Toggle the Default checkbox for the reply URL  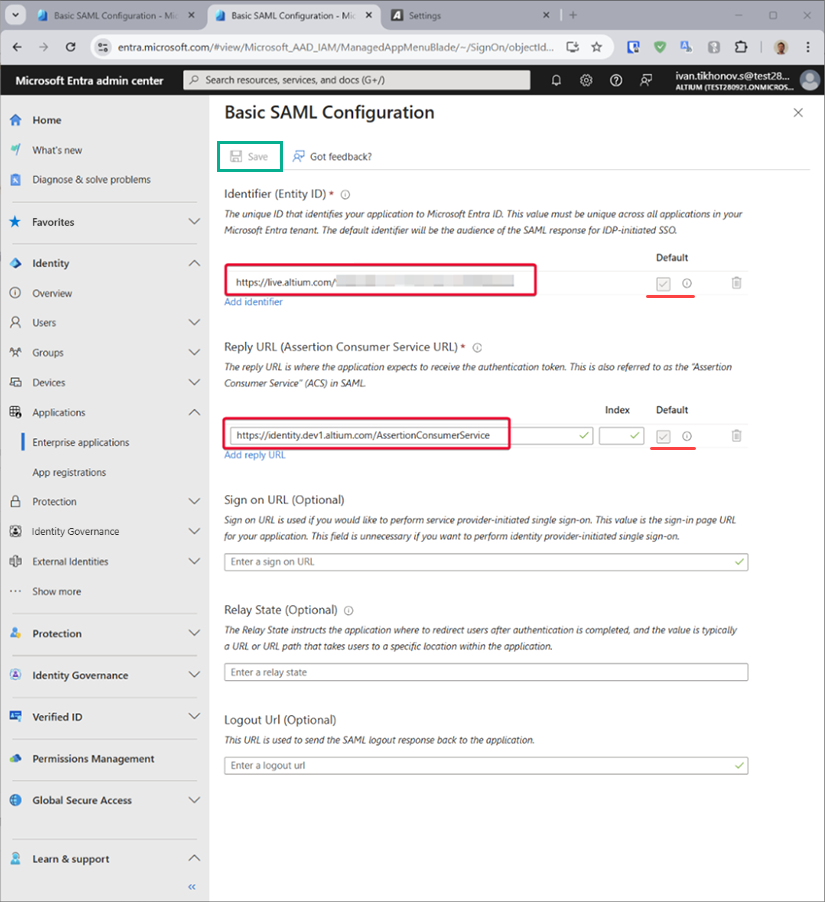[x=663, y=437]
